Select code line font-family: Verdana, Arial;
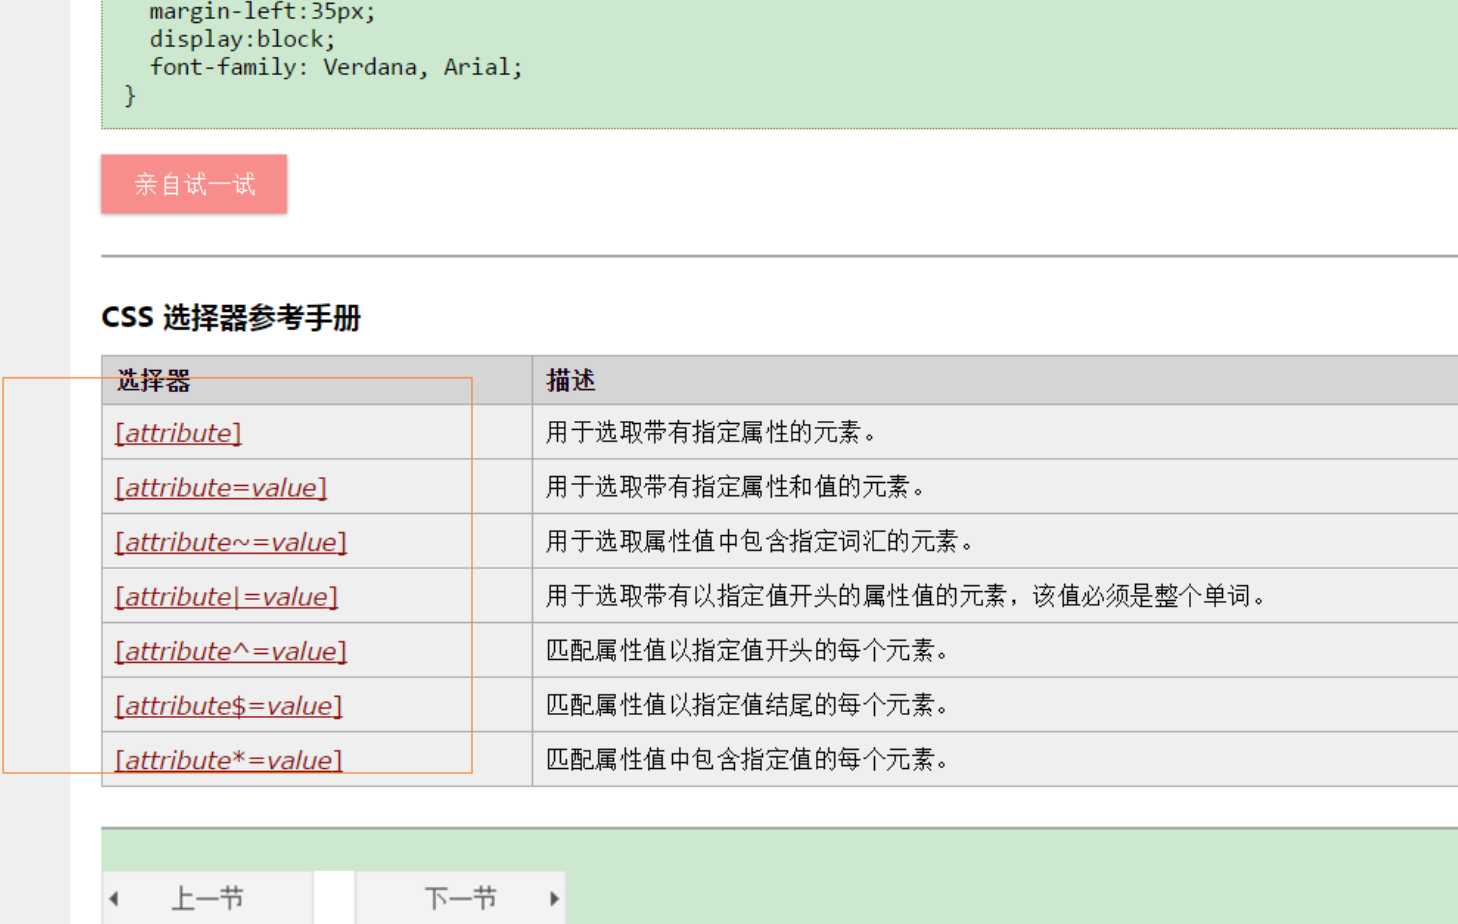1458x924 pixels. 336,67
